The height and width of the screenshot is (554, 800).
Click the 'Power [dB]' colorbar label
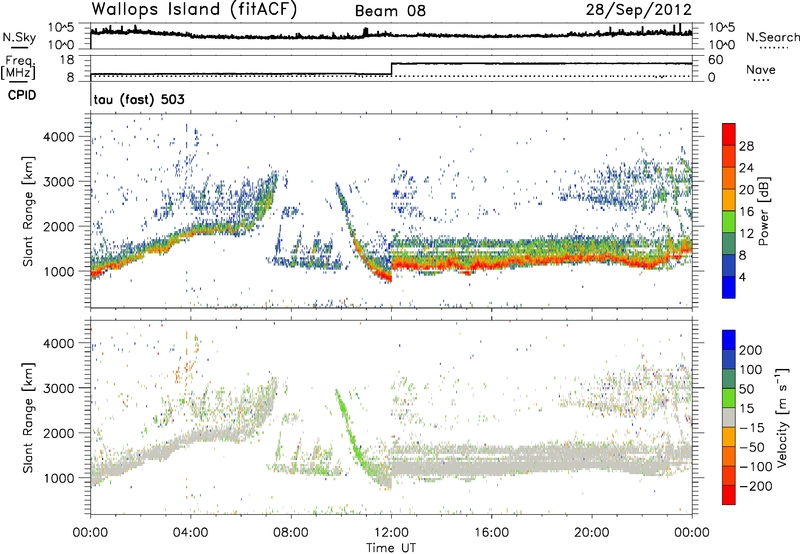tap(763, 211)
